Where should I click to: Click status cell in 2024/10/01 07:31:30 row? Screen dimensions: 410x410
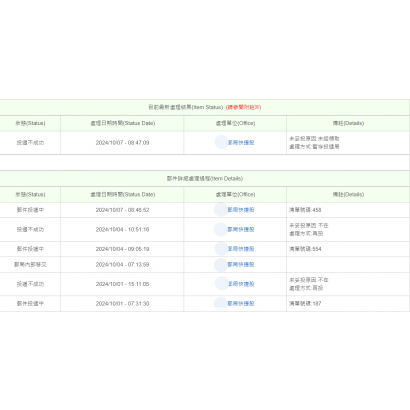[x=30, y=304]
